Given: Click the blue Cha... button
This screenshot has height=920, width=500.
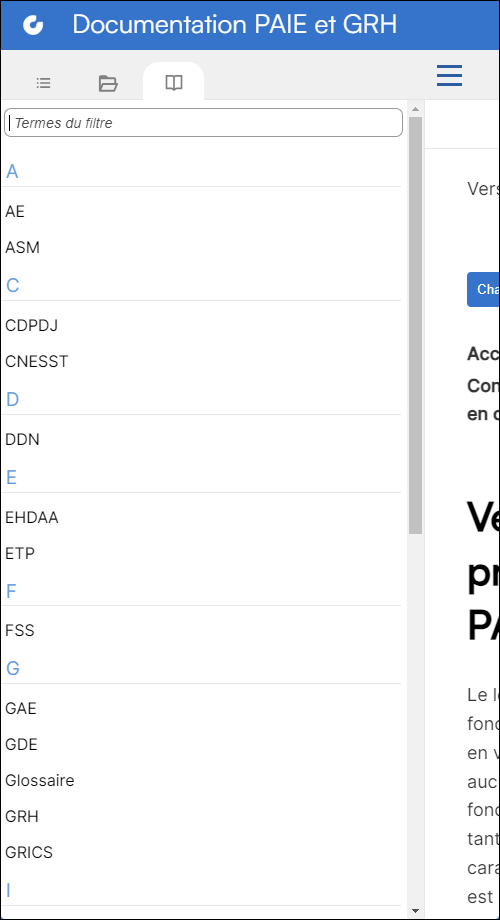Looking at the screenshot, I should click(x=483, y=289).
